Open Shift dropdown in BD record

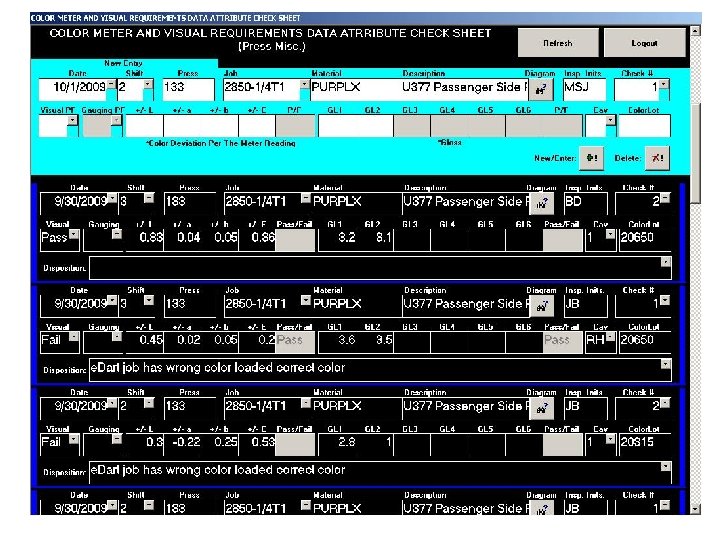pos(149,198)
